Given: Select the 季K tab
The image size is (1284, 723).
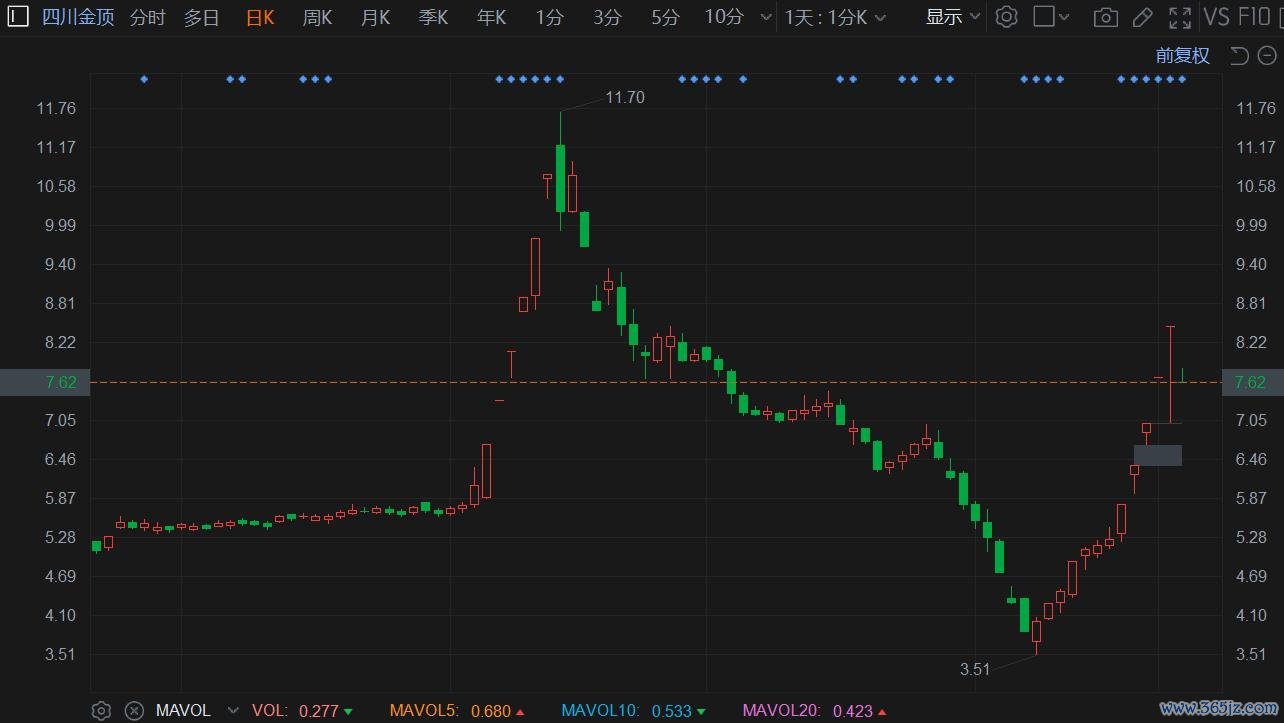Looking at the screenshot, I should click(433, 17).
